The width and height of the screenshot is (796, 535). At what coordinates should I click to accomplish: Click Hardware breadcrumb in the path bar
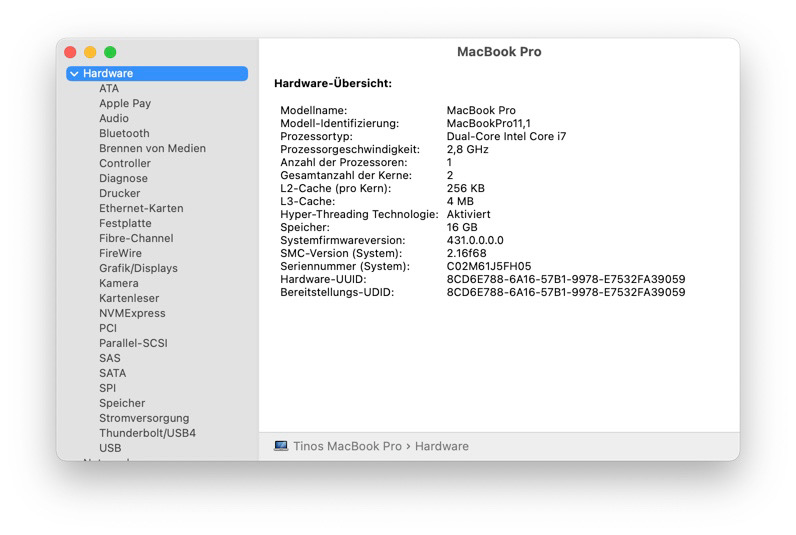(x=442, y=446)
